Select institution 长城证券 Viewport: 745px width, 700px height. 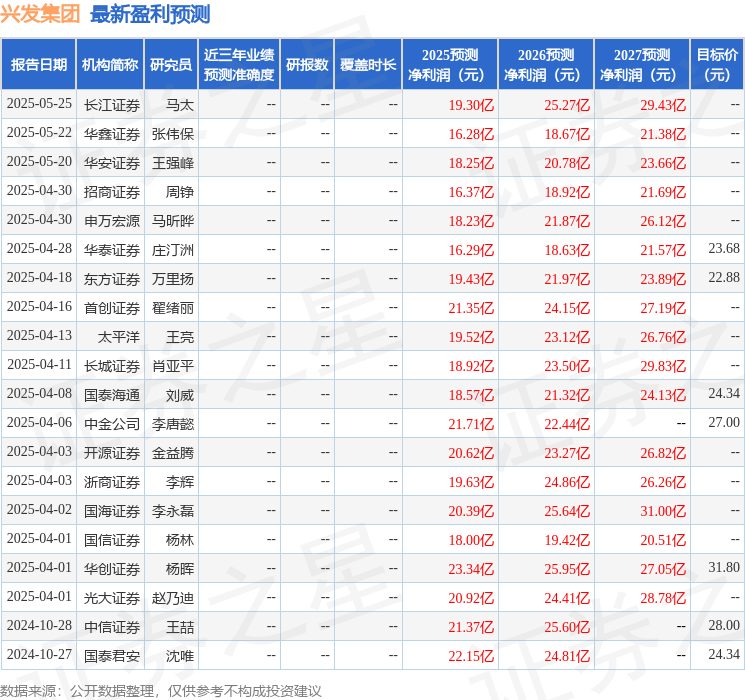(x=112, y=366)
